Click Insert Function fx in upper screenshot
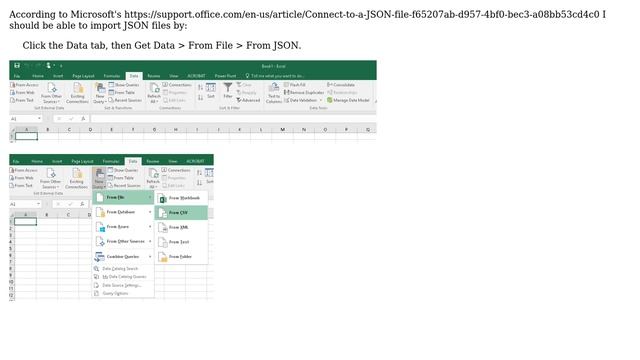This screenshot has height=360, width=640. [x=83, y=119]
